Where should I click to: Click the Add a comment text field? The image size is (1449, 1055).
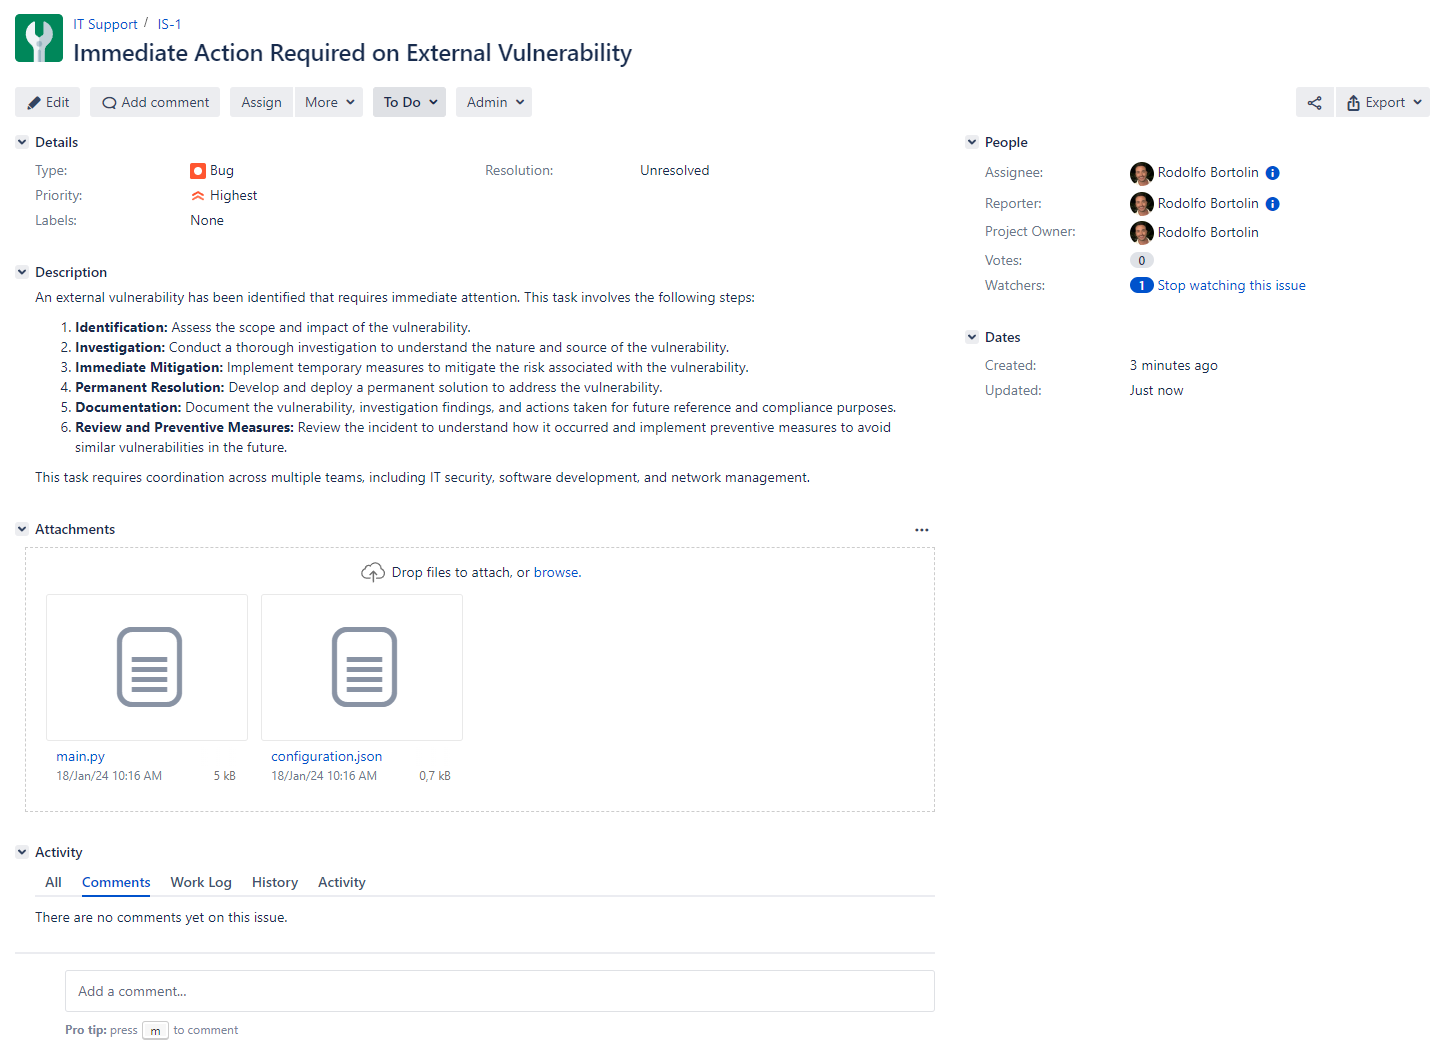(x=499, y=991)
